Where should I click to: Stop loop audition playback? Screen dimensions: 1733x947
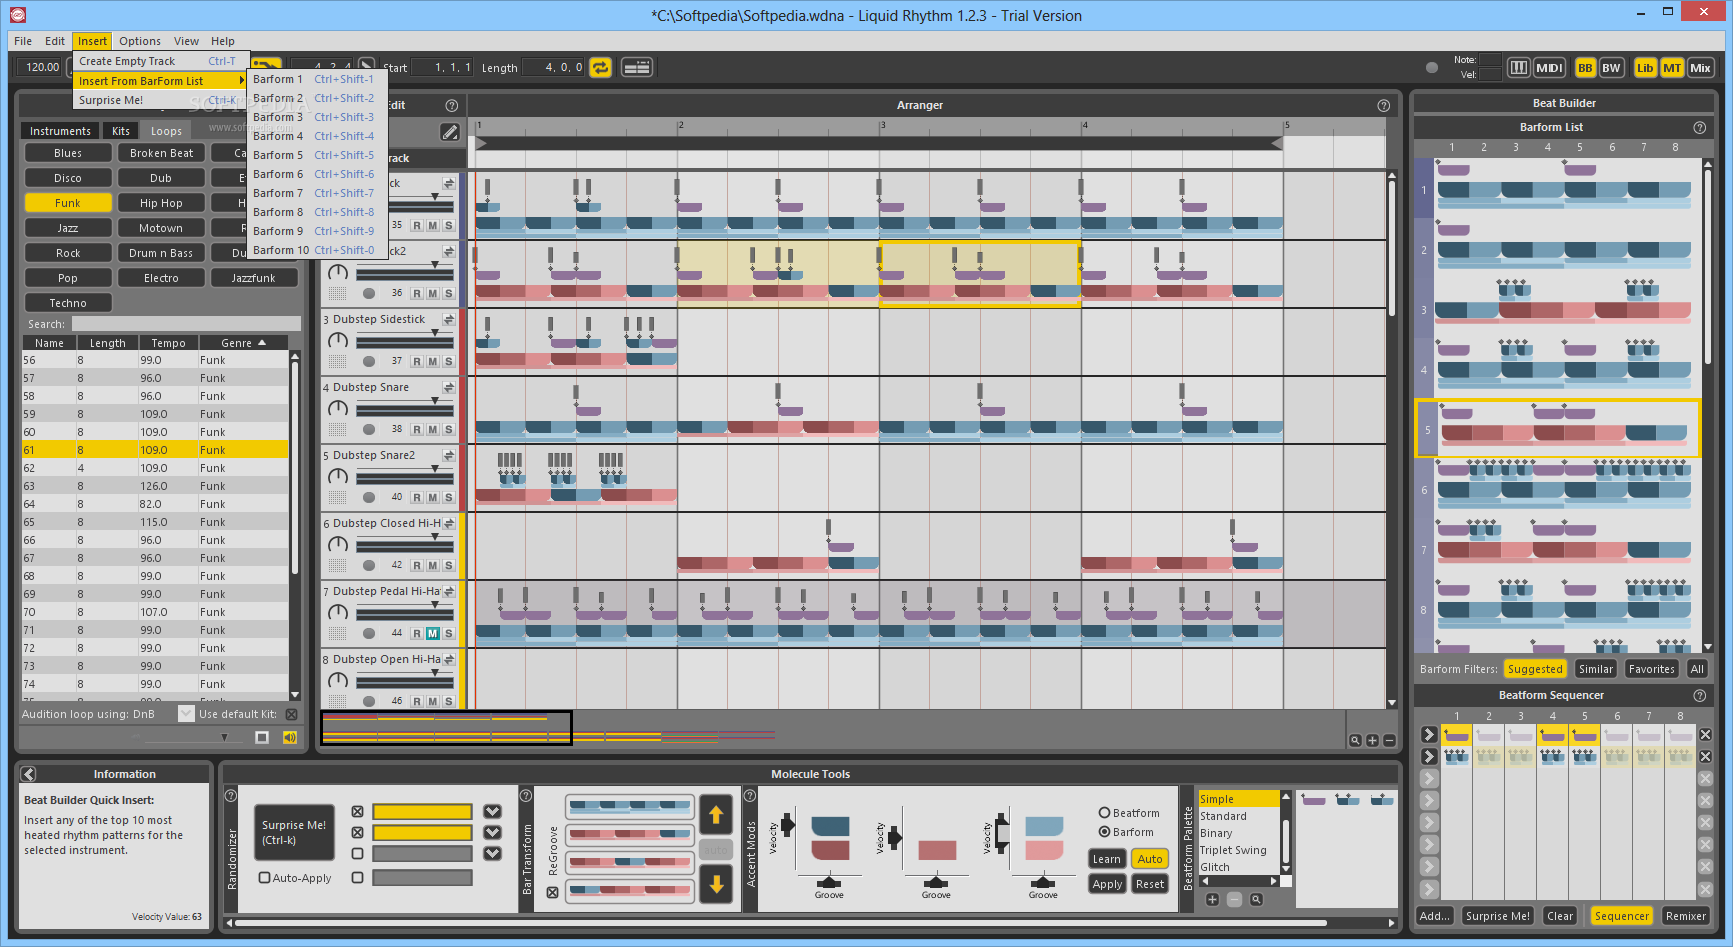(x=262, y=737)
